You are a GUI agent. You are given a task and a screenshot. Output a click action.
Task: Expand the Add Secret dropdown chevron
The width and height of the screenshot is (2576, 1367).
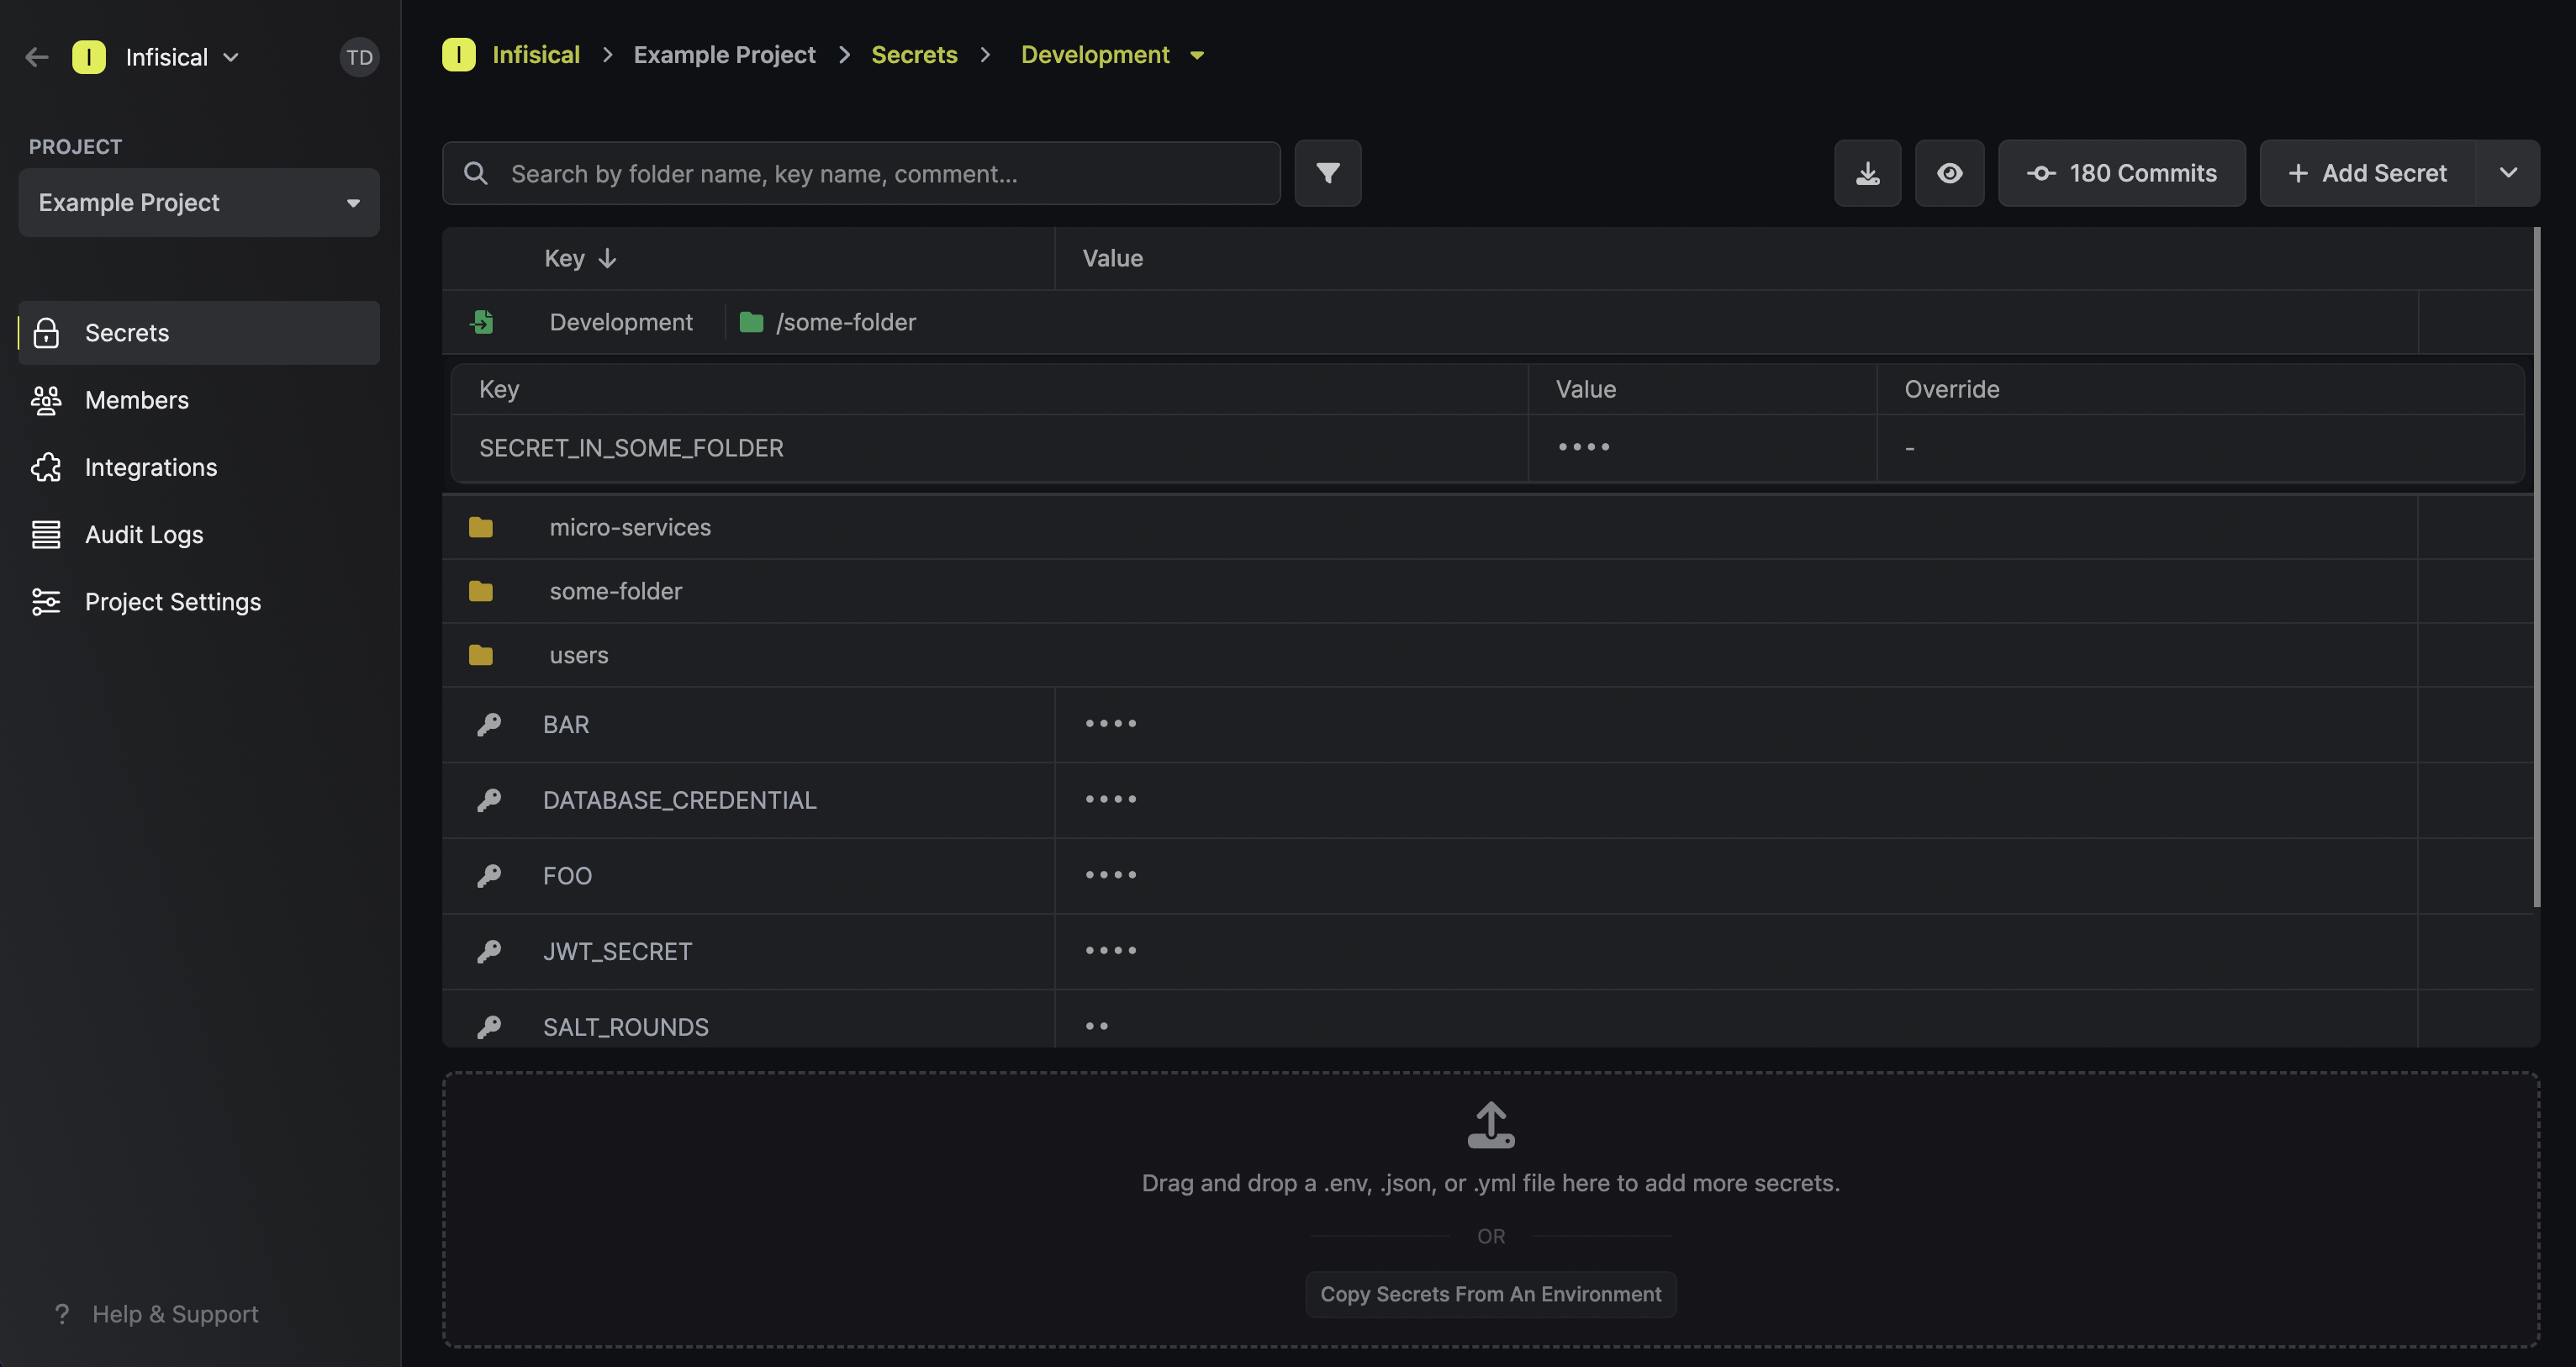2508,173
